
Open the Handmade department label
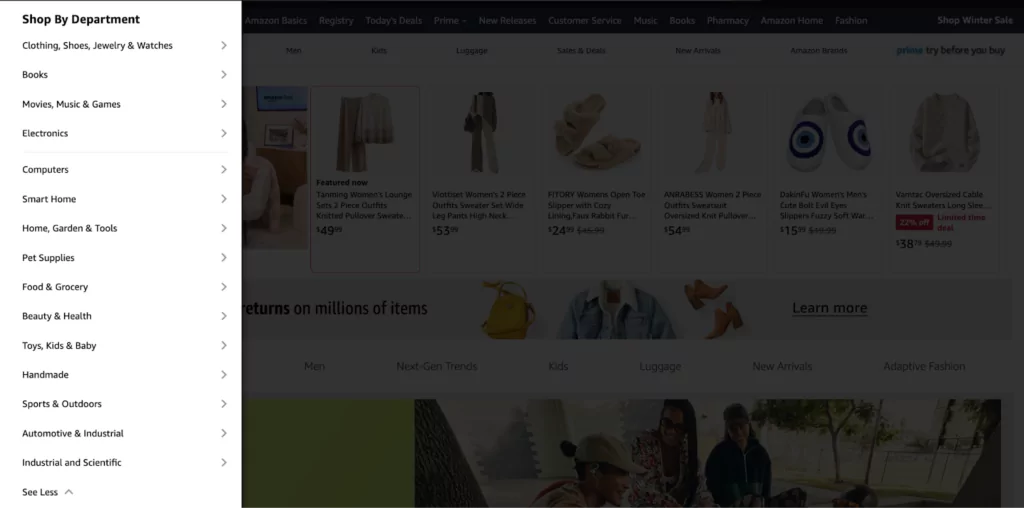45,375
